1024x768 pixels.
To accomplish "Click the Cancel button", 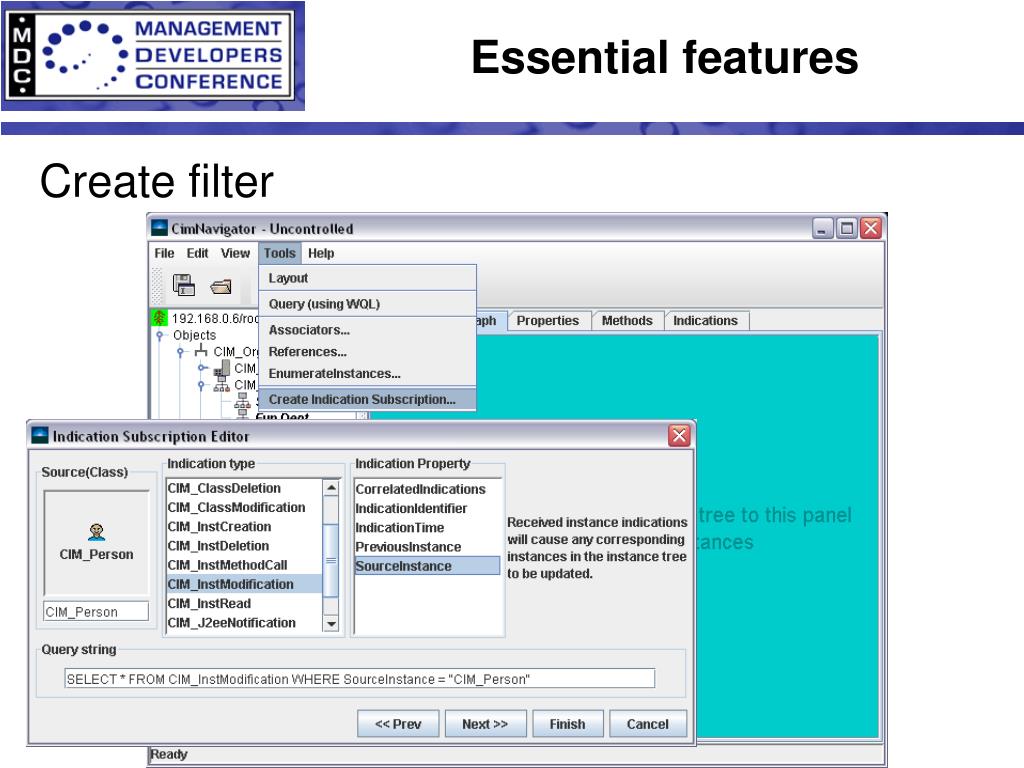I will point(648,724).
